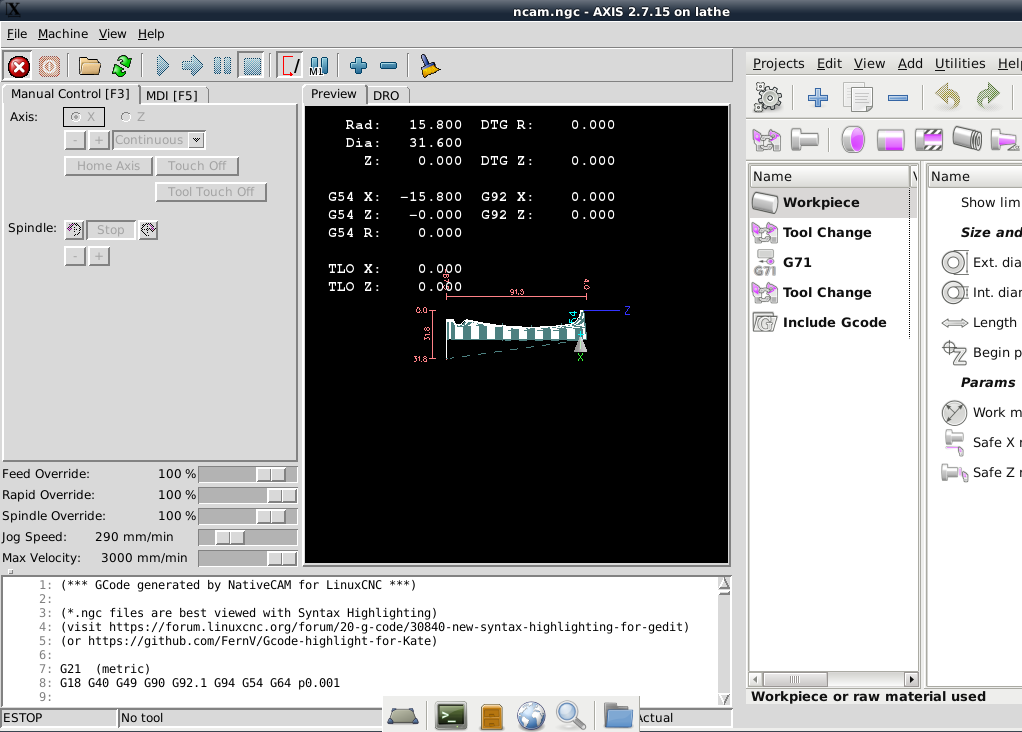Toggle optional pause M1 button
The width and height of the screenshot is (1022, 732).
click(x=319, y=67)
